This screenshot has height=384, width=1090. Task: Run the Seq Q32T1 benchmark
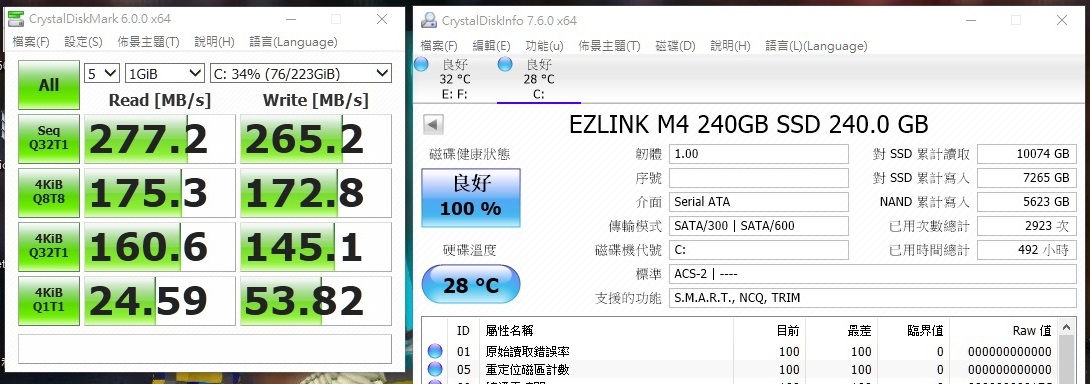(x=49, y=139)
